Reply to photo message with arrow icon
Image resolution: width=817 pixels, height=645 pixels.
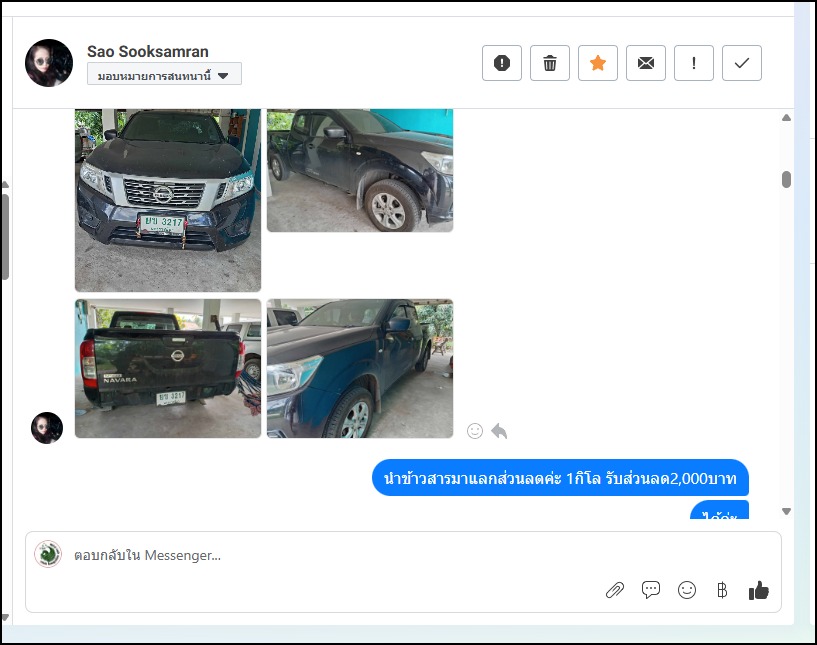[499, 431]
